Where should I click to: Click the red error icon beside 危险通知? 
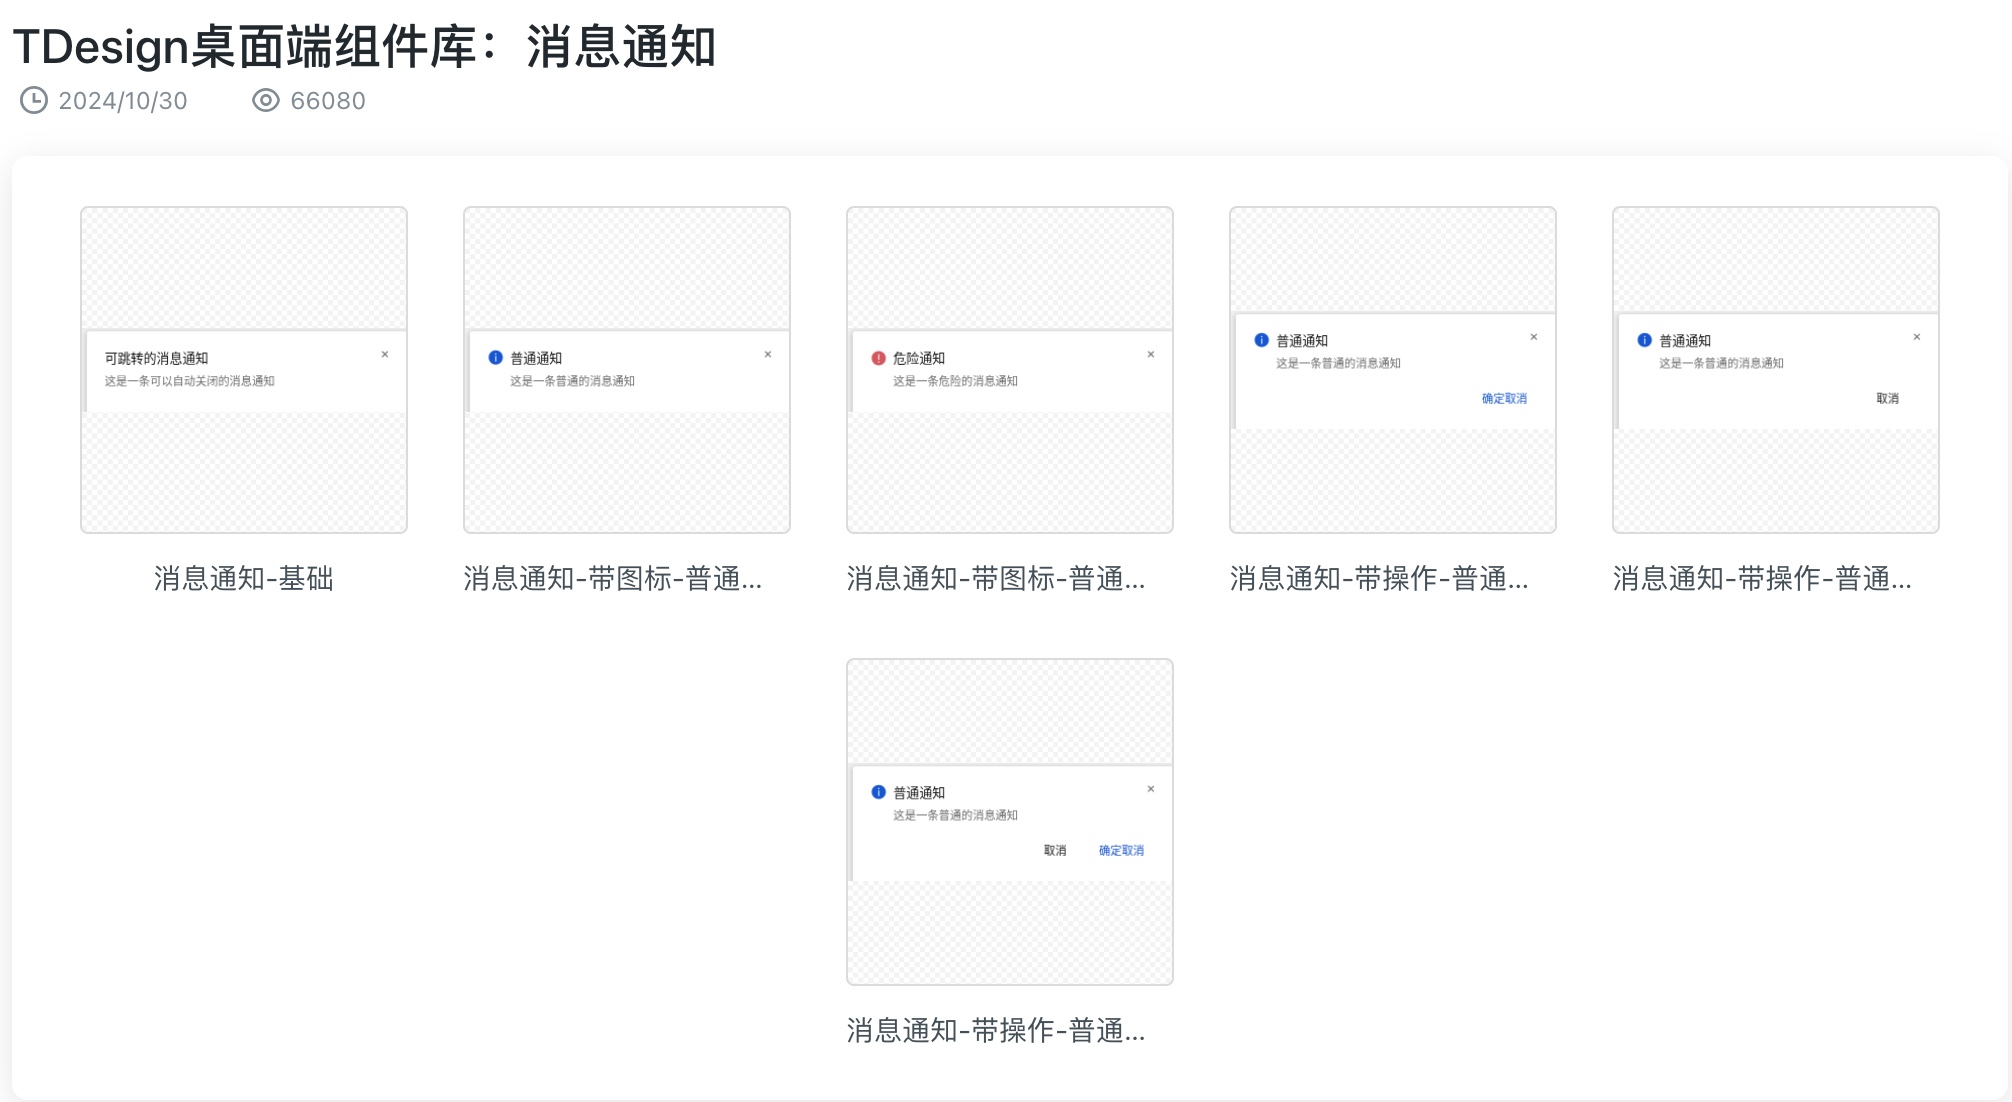[878, 358]
